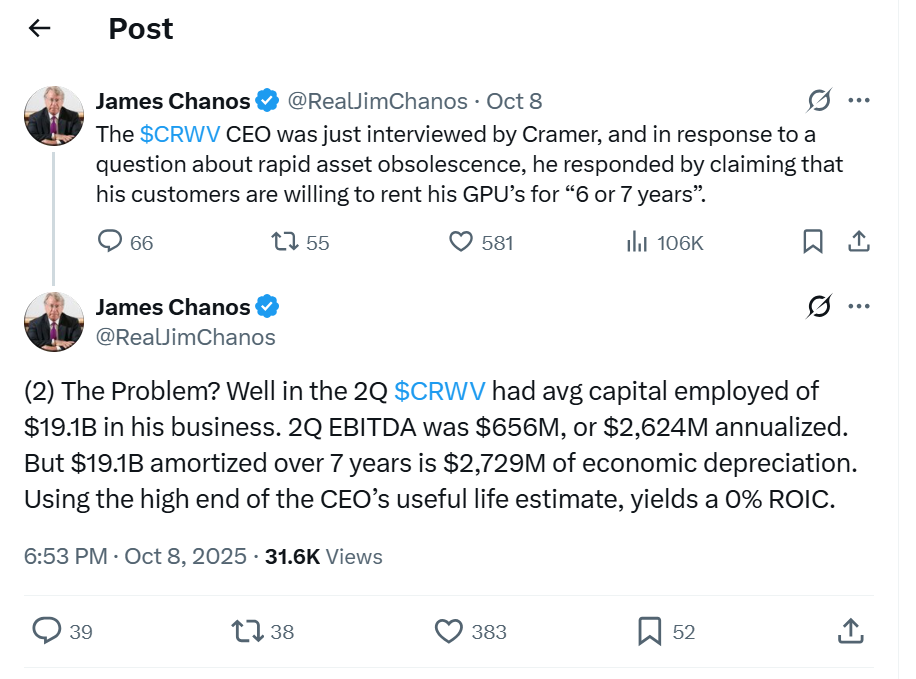This screenshot has height=679, width=916.
Task: Reply to main post with 39 replies
Action: point(48,631)
